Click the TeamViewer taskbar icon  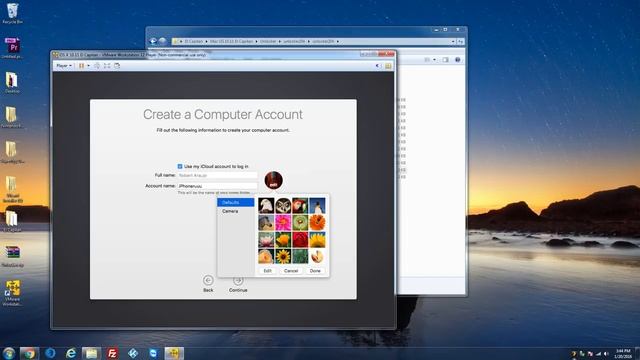pos(153,353)
